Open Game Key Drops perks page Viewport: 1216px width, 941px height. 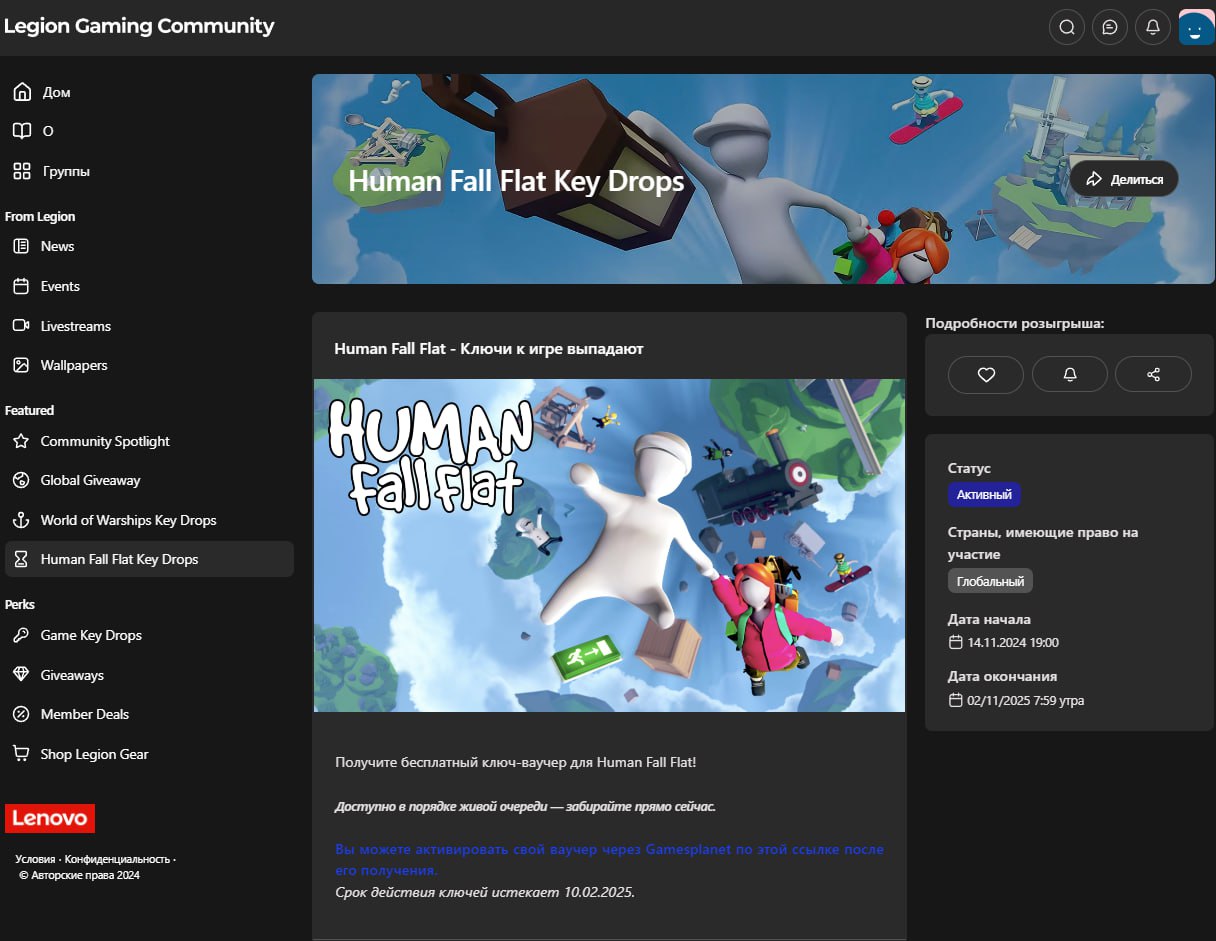[x=91, y=635]
